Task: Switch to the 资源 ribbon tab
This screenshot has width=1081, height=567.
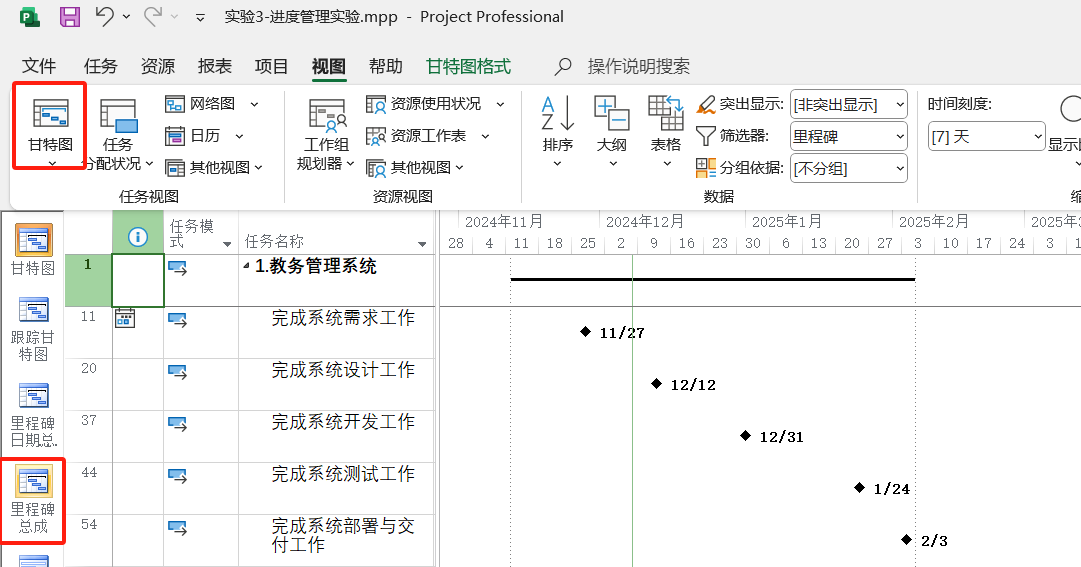Action: 158,66
